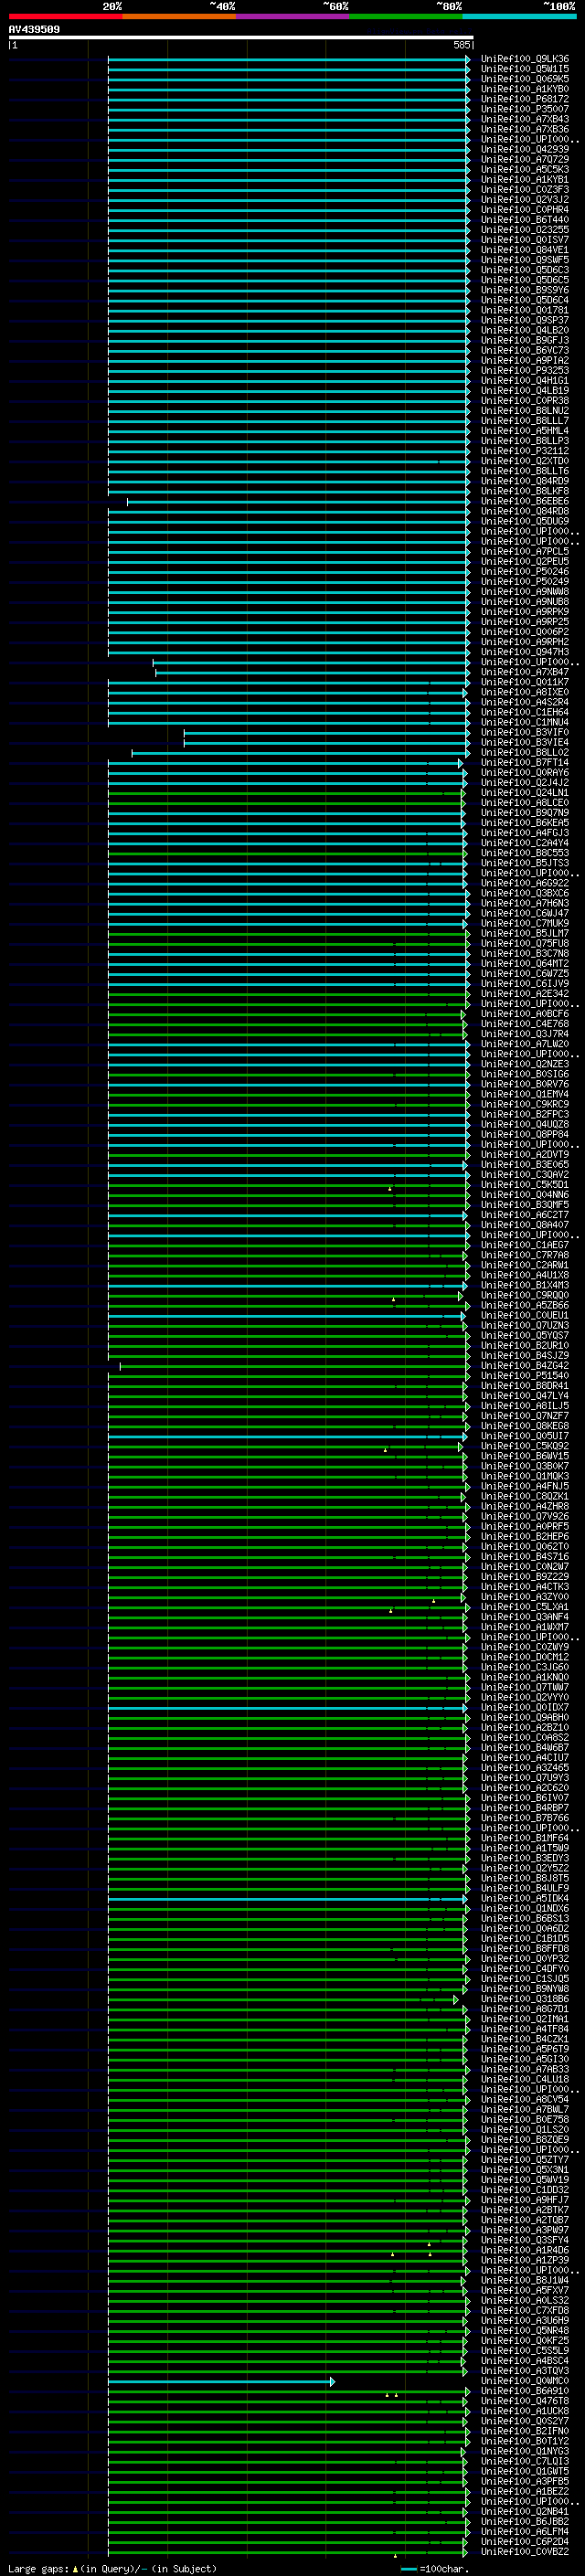The height and width of the screenshot is (2576, 585).
Task: Click hit label UniRef100_Q84VE1
Action: (524, 250)
